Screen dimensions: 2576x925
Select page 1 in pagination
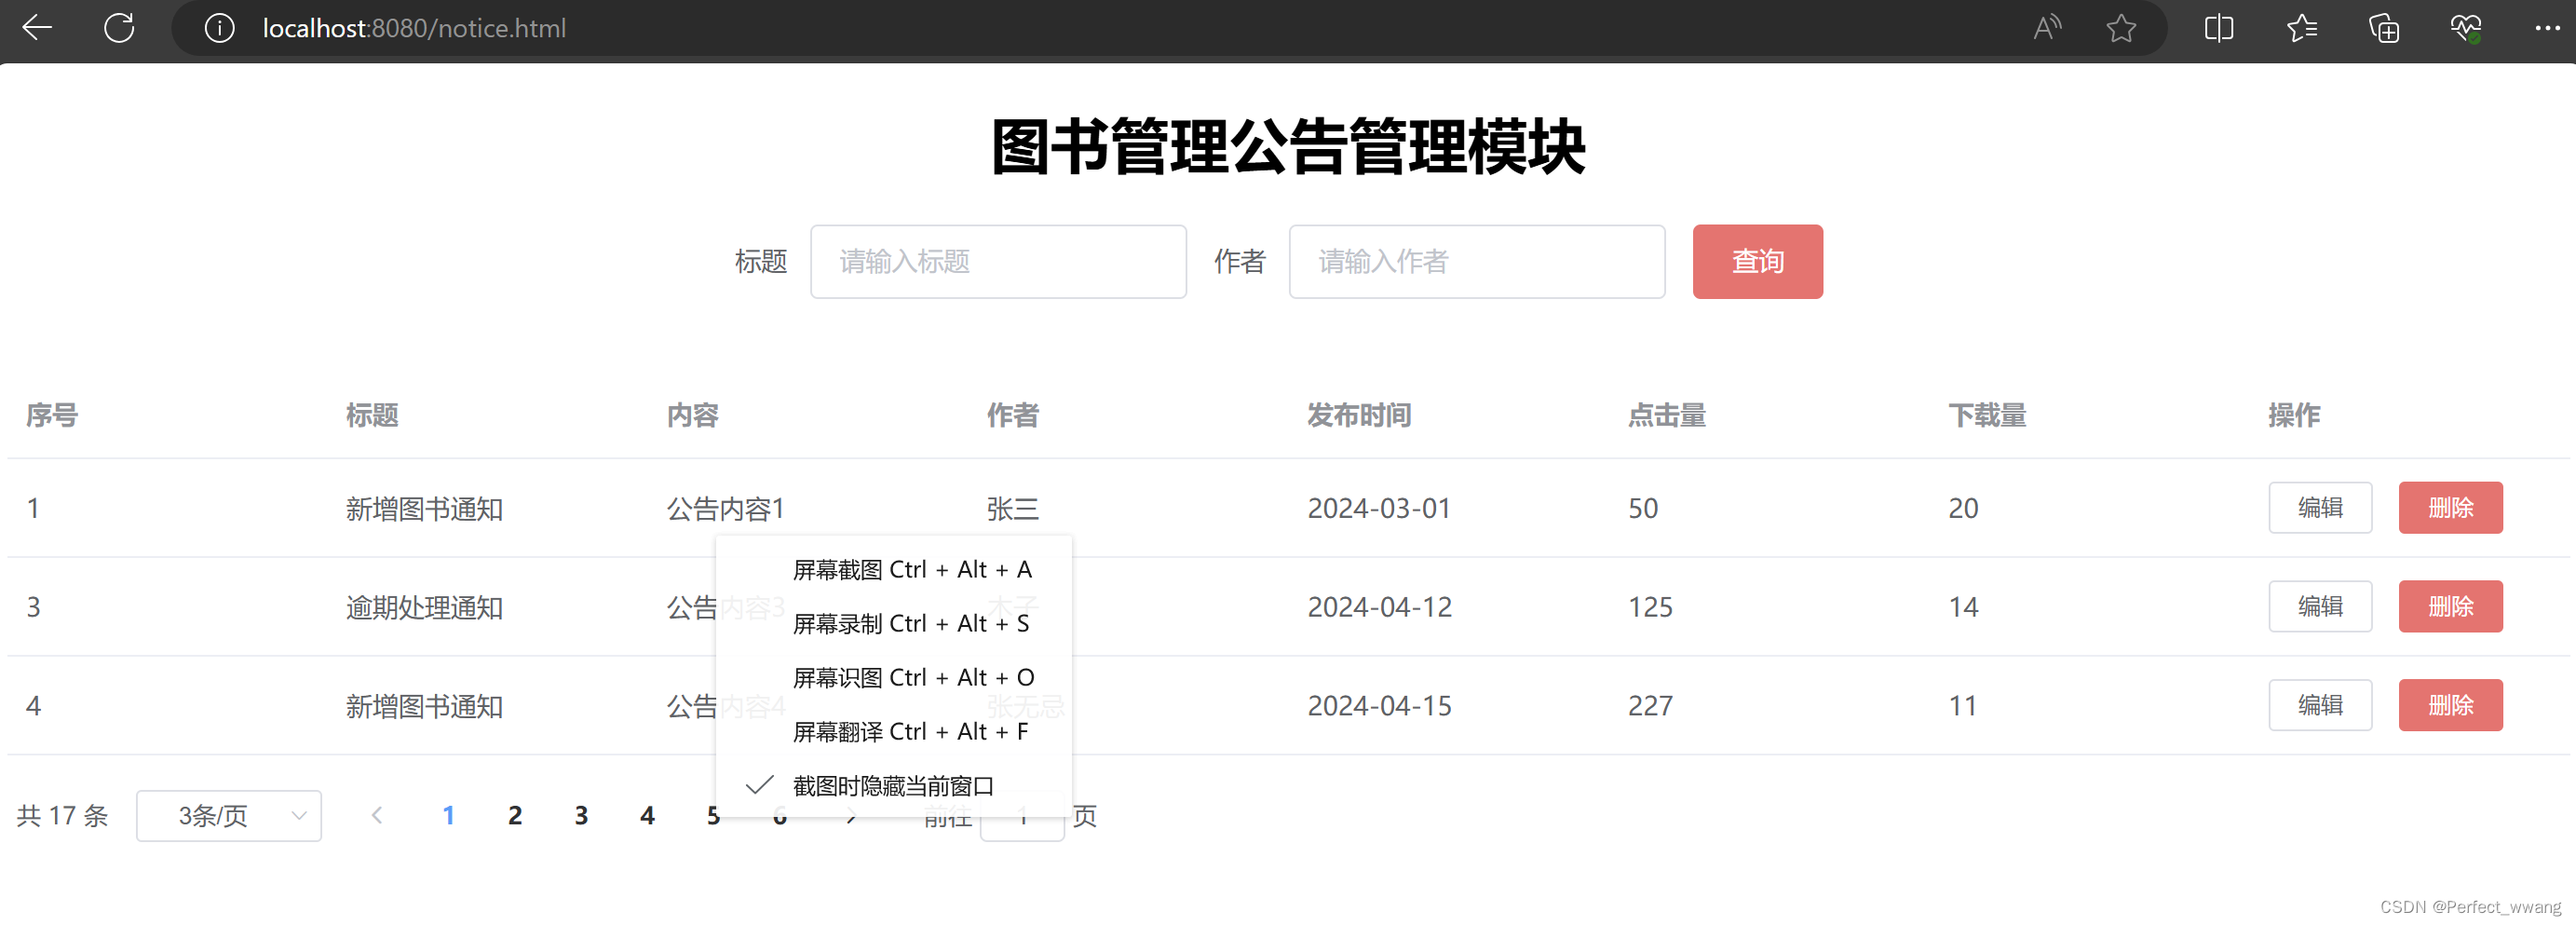(x=448, y=816)
